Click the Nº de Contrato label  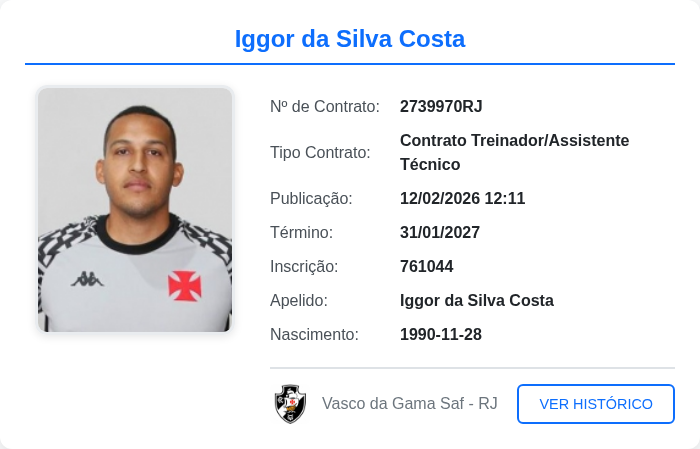[x=325, y=107]
